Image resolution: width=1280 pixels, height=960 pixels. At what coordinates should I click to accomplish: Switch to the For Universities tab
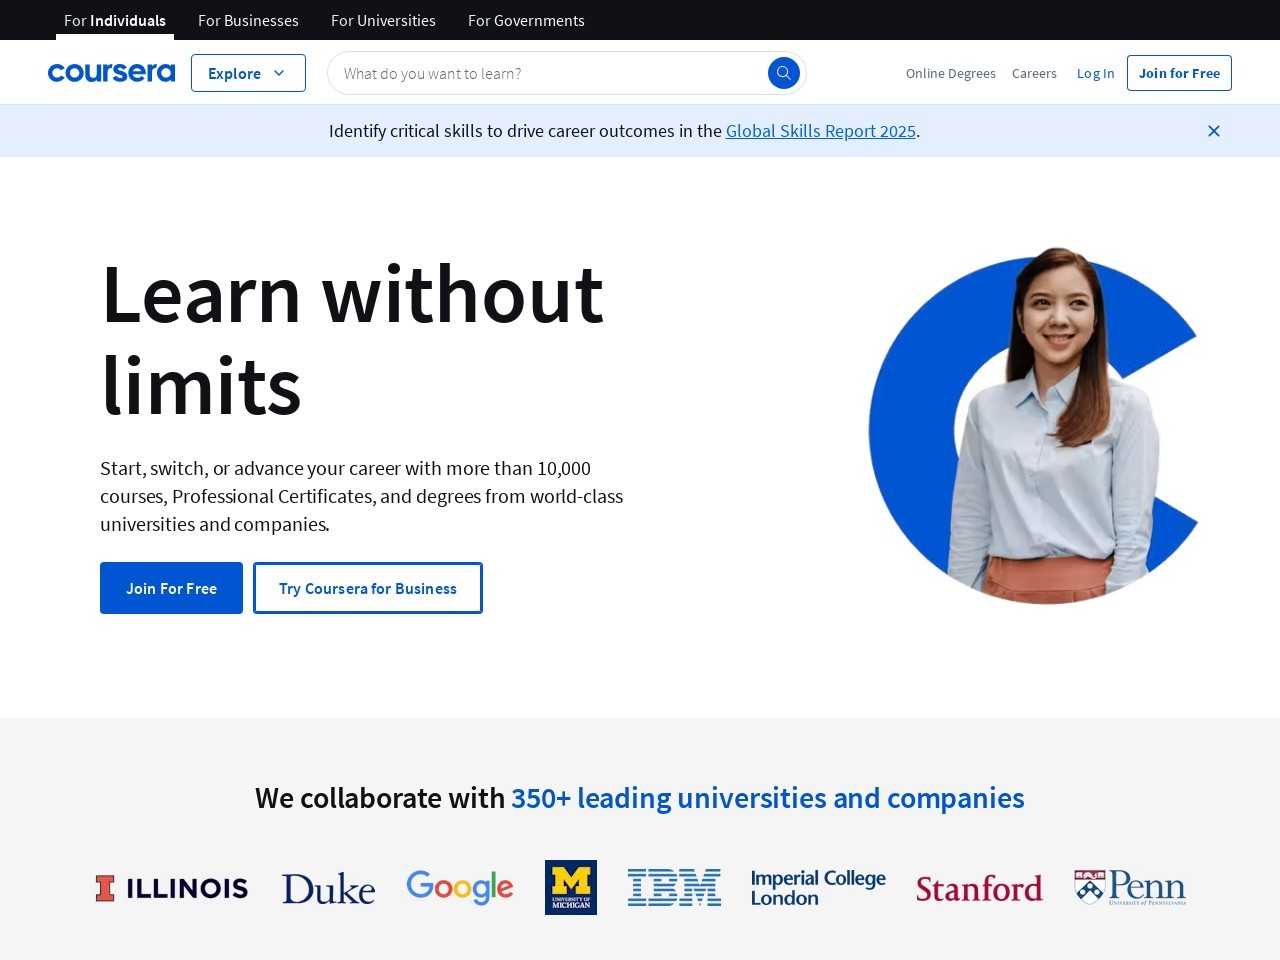click(x=383, y=20)
